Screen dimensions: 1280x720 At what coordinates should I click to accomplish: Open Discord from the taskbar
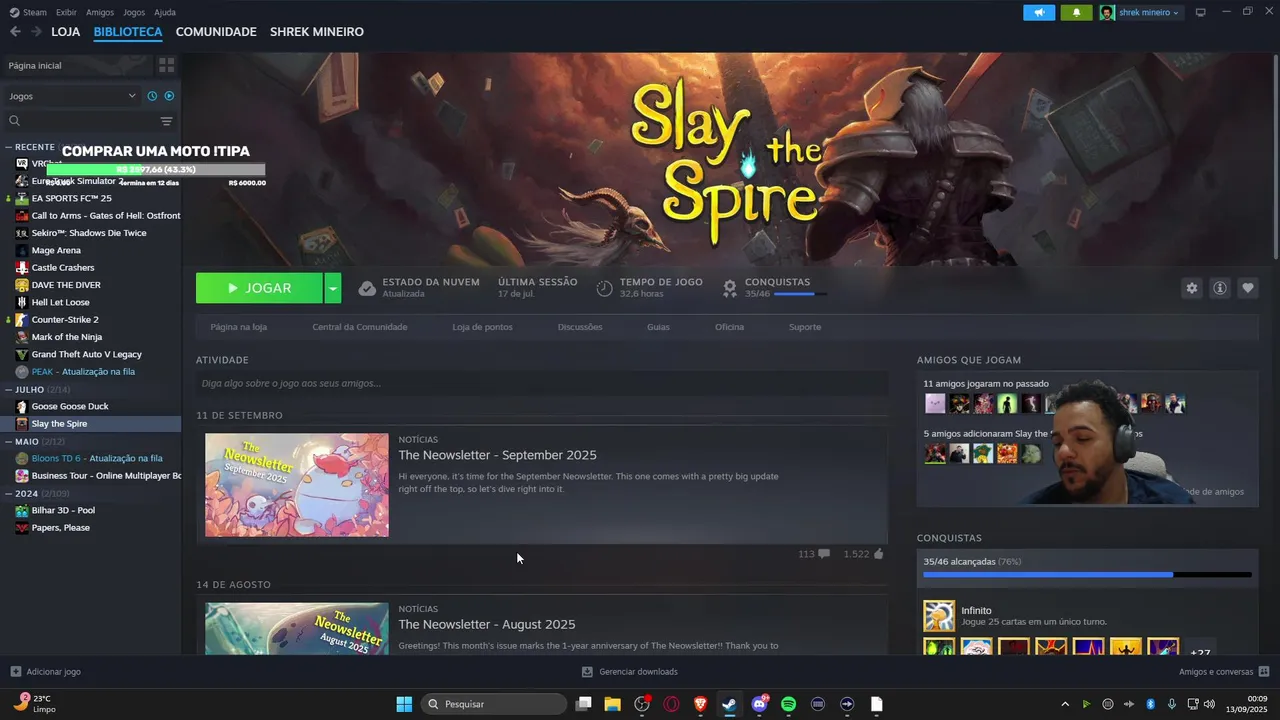(x=759, y=704)
